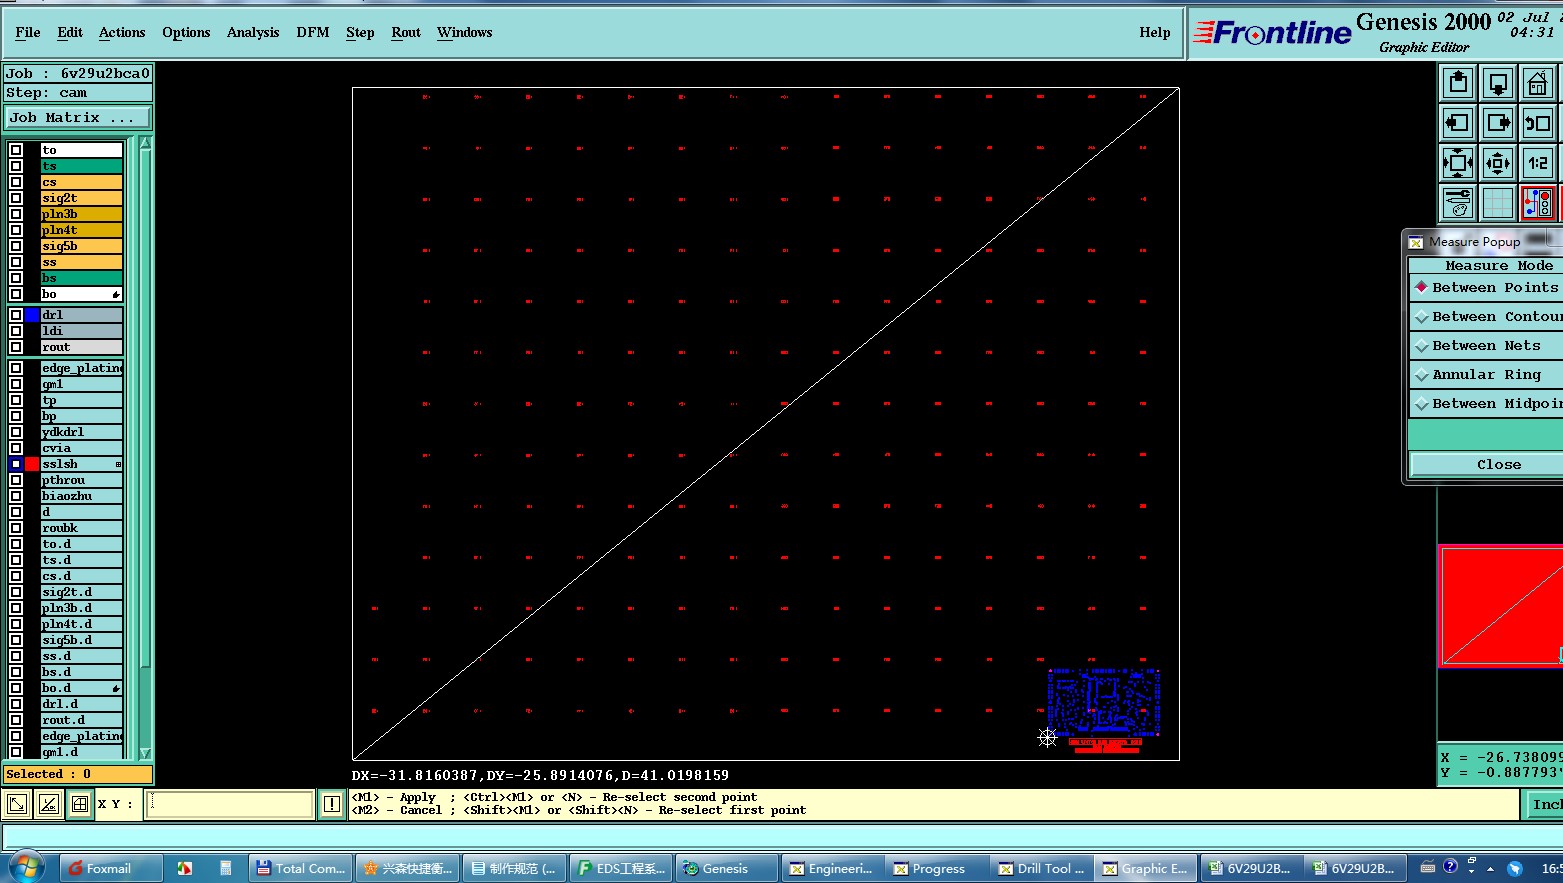Open the Options menu
Screen dimensions: 1563x883
(x=186, y=32)
